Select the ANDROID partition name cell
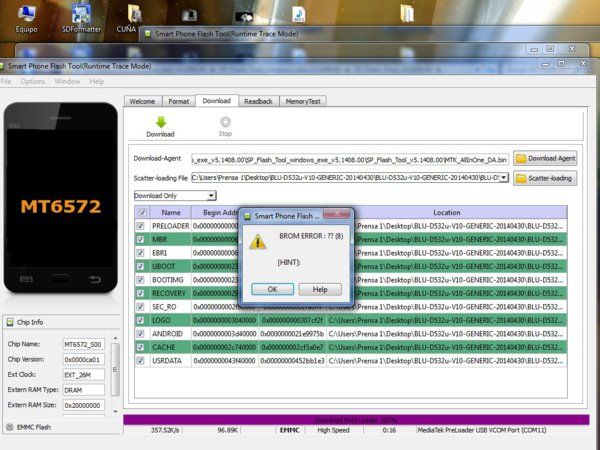600x450 pixels. coord(171,334)
